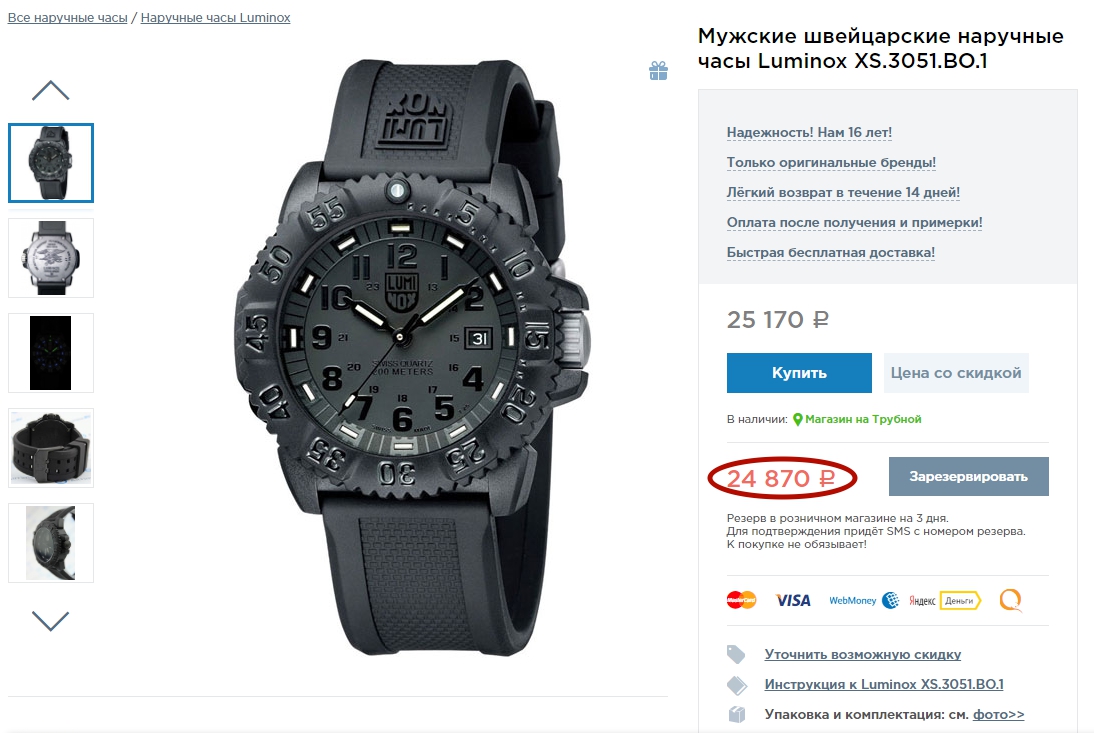Screen dimensions: 1094x733
Task: Open Магазин на Трубной store link
Action: click(863, 419)
